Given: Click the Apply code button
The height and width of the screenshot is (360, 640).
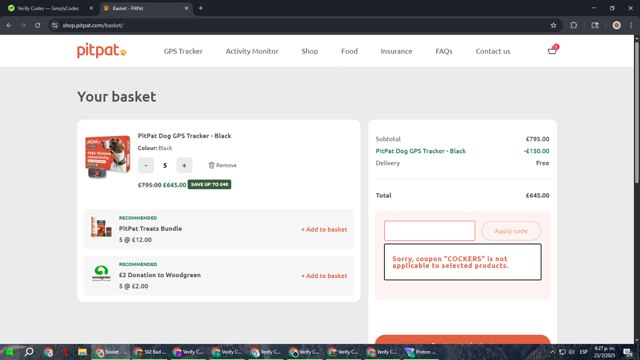Looking at the screenshot, I should (x=511, y=231).
